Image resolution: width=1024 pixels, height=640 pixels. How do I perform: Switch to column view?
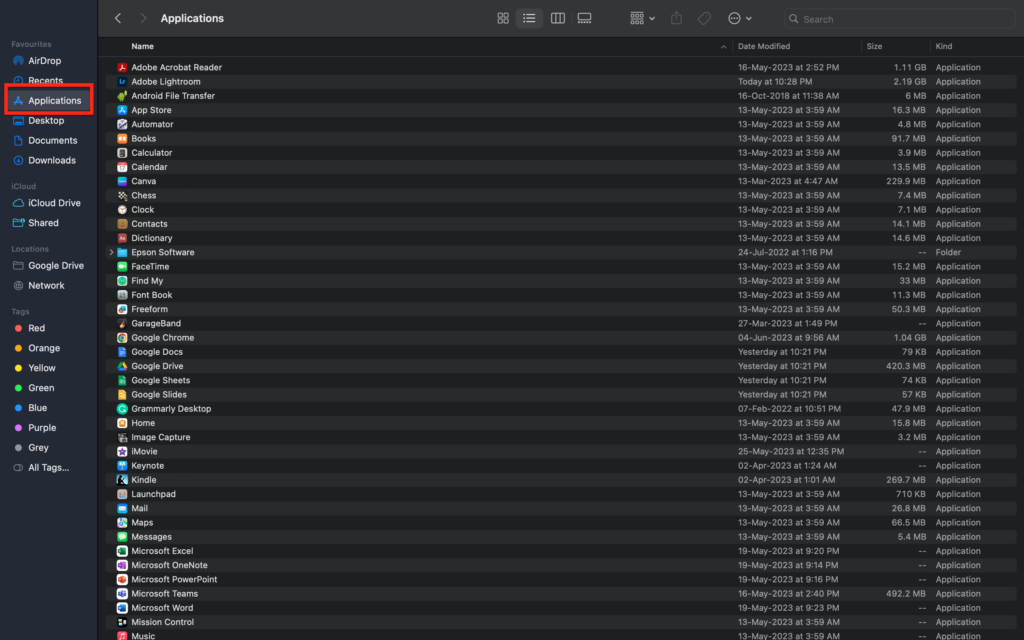point(558,18)
